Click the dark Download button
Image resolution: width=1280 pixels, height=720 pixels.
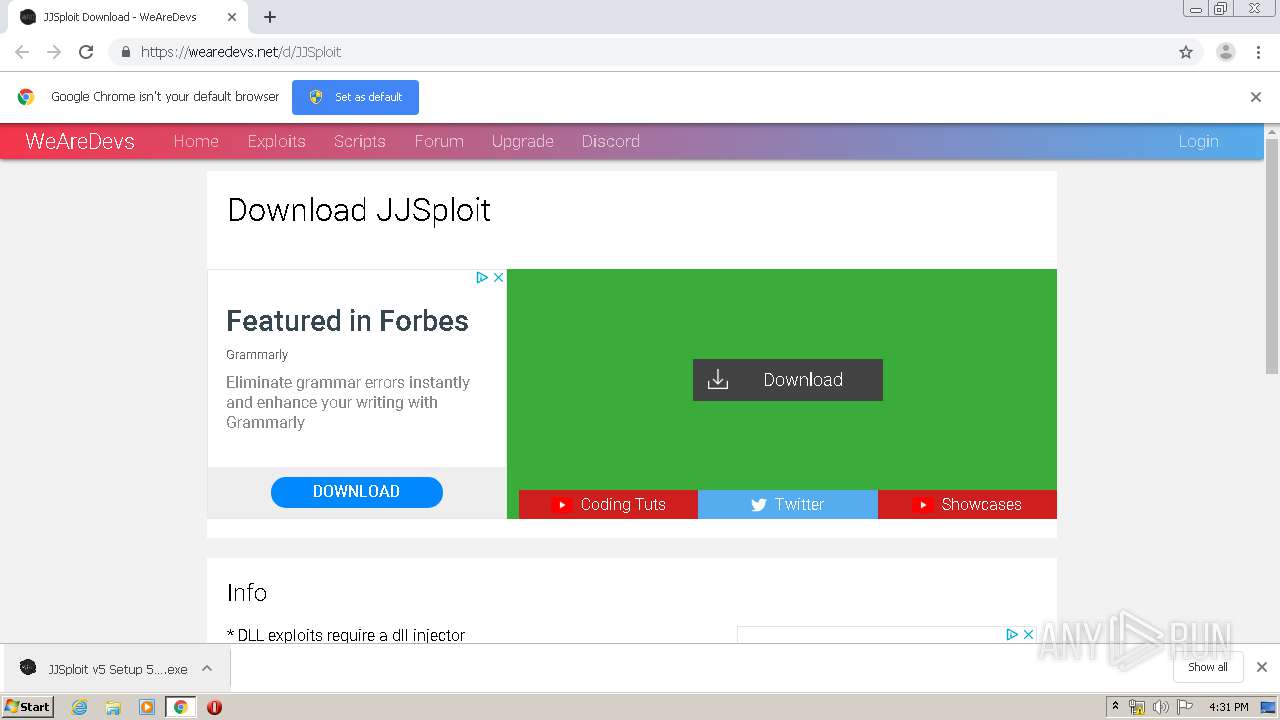(788, 380)
